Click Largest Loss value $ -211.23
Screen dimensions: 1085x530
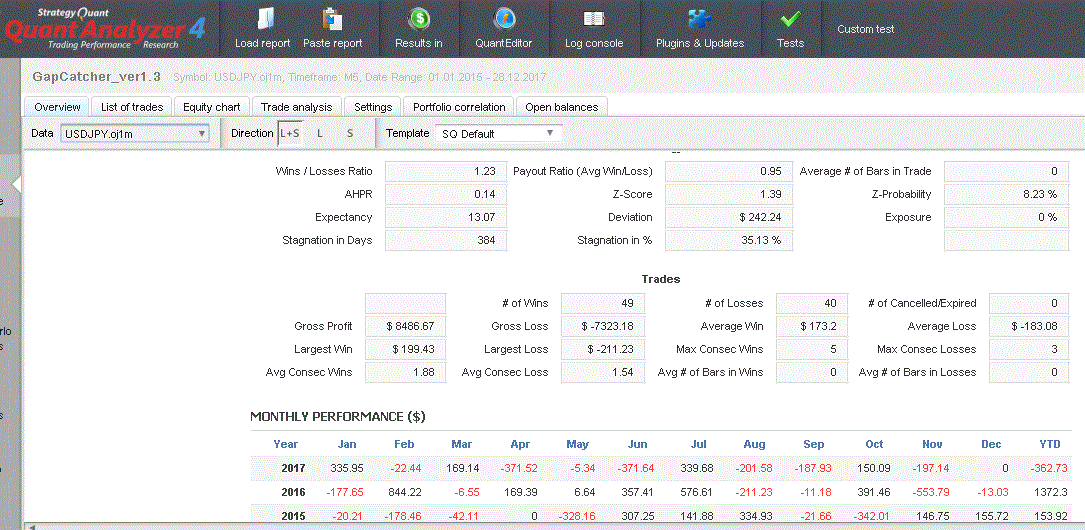(603, 349)
